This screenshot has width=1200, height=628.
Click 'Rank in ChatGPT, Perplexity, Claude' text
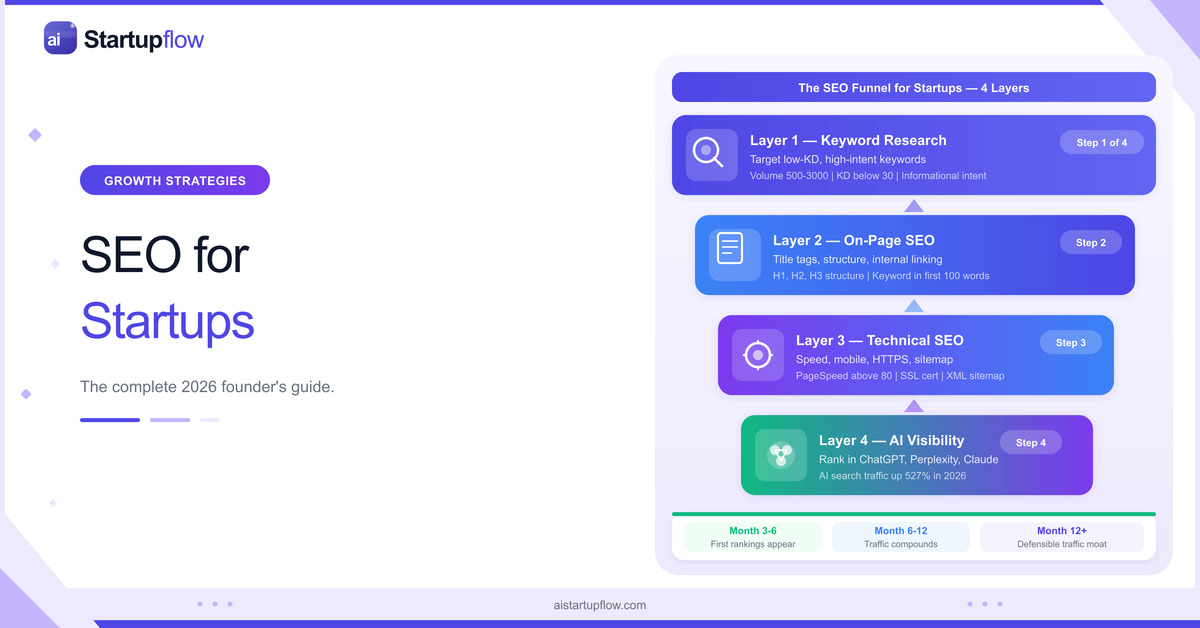pyautogui.click(x=909, y=459)
